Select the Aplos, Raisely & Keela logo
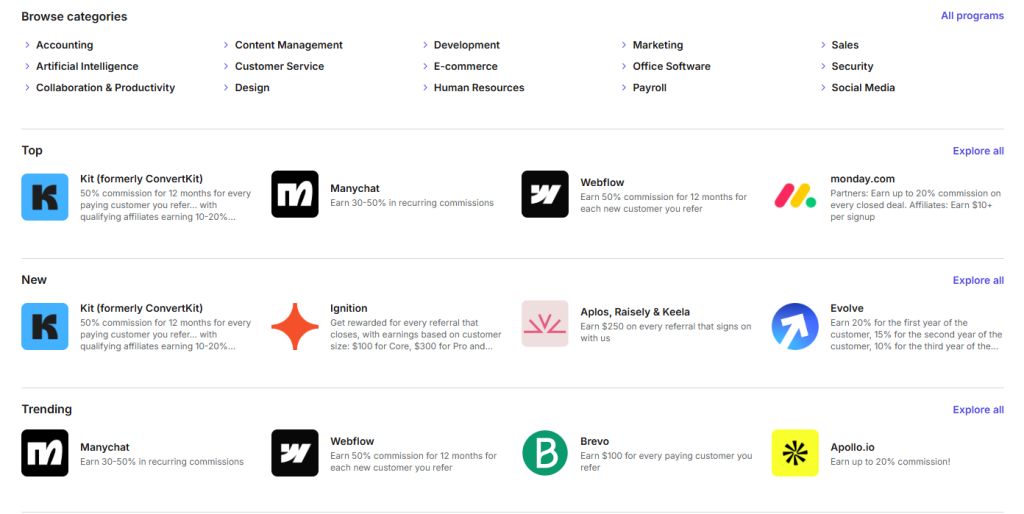The width and height of the screenshot is (1024, 514). [545, 324]
